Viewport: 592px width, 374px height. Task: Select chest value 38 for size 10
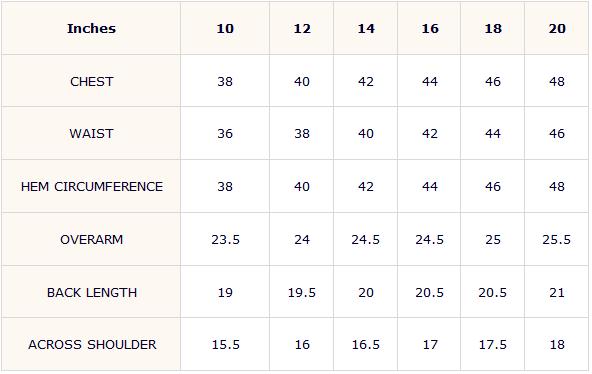(x=225, y=82)
